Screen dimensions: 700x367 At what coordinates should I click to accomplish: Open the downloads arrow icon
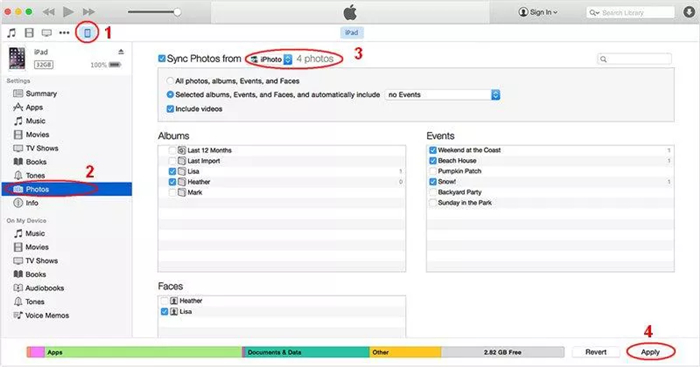(x=689, y=12)
